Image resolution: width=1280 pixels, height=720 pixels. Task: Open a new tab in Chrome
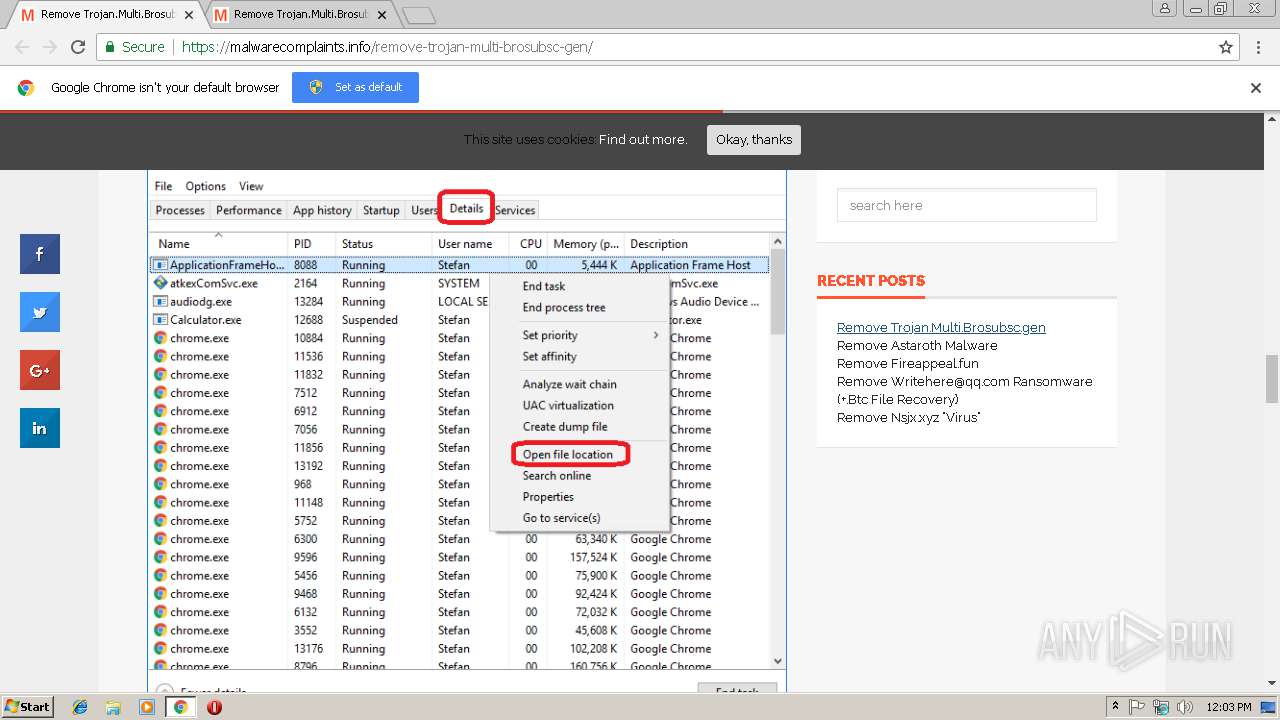tap(418, 15)
